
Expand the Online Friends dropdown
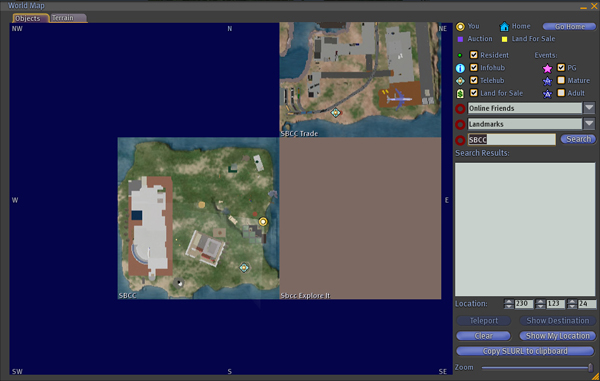[589, 108]
